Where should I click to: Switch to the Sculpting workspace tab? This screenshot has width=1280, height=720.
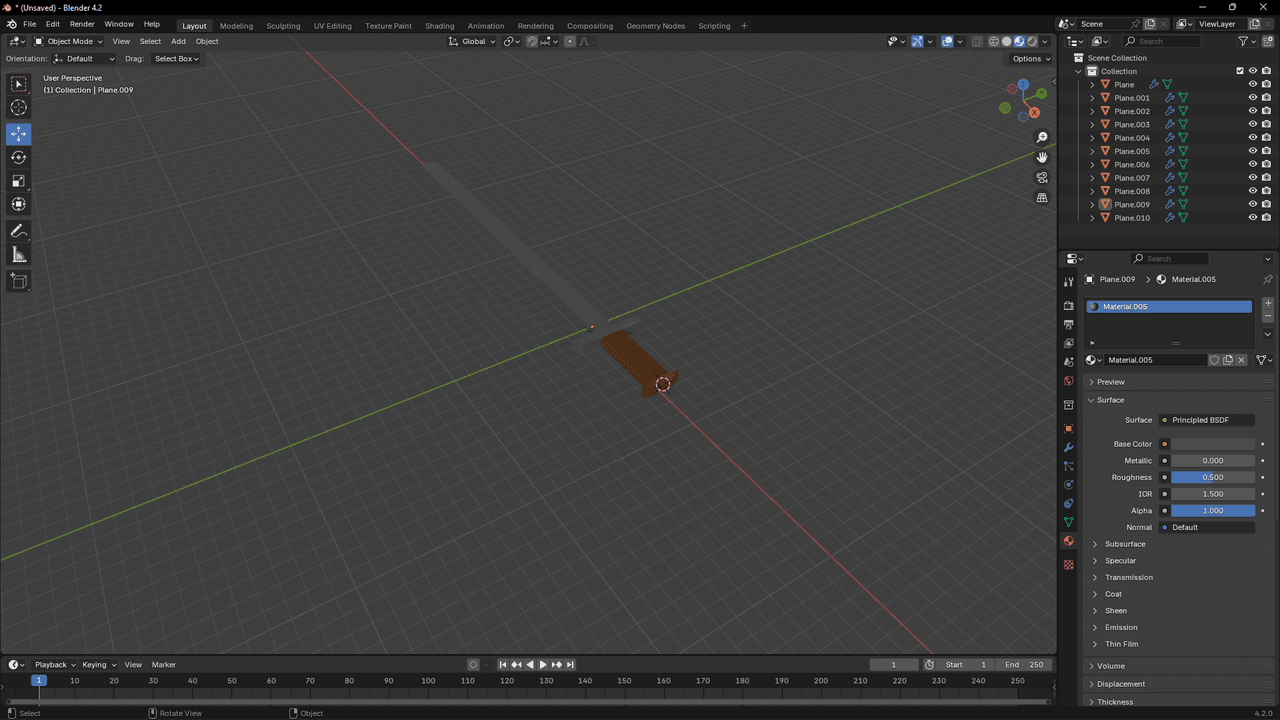[x=283, y=26]
